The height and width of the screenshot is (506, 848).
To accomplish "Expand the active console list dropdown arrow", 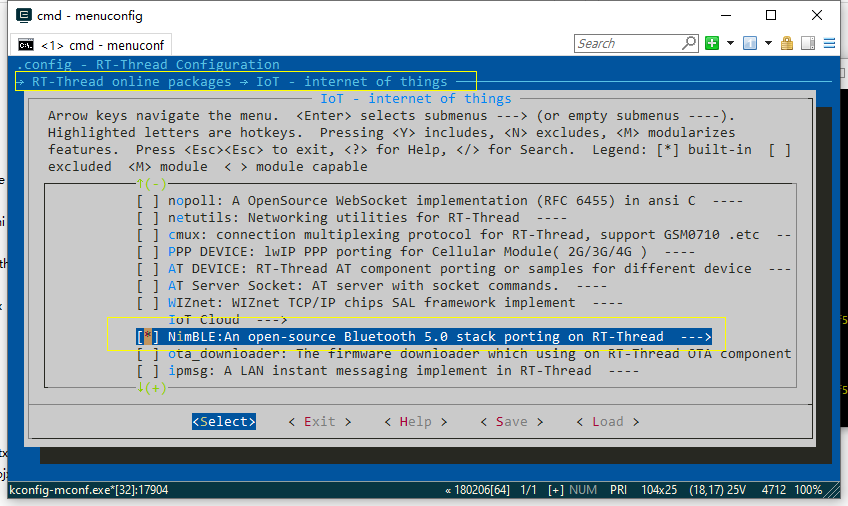I will (x=767, y=43).
